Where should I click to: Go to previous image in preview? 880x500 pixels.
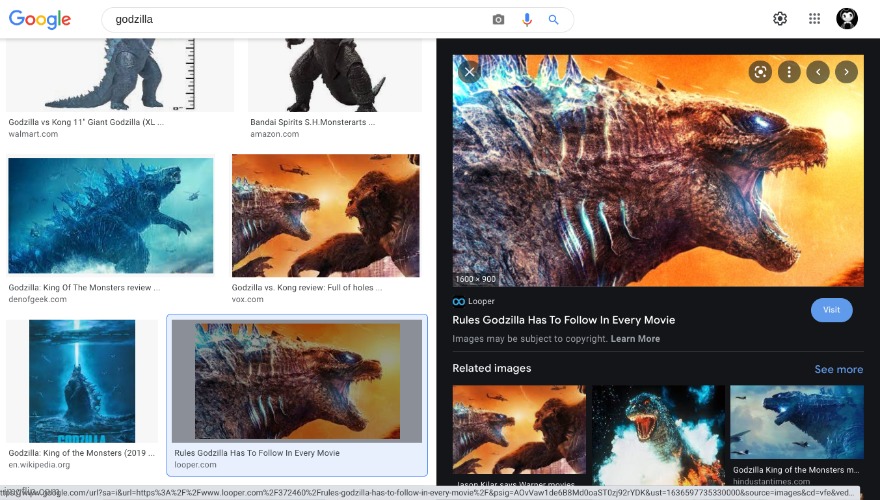[818, 72]
